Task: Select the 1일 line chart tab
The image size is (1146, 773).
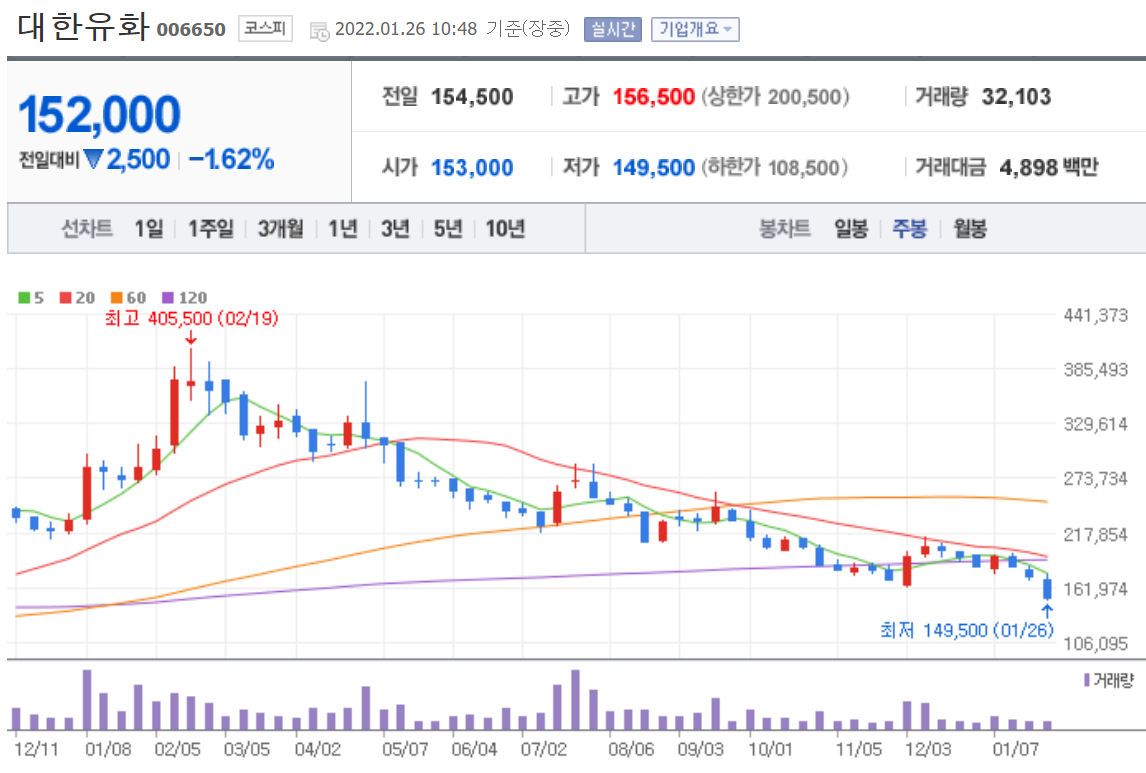Action: (x=149, y=229)
